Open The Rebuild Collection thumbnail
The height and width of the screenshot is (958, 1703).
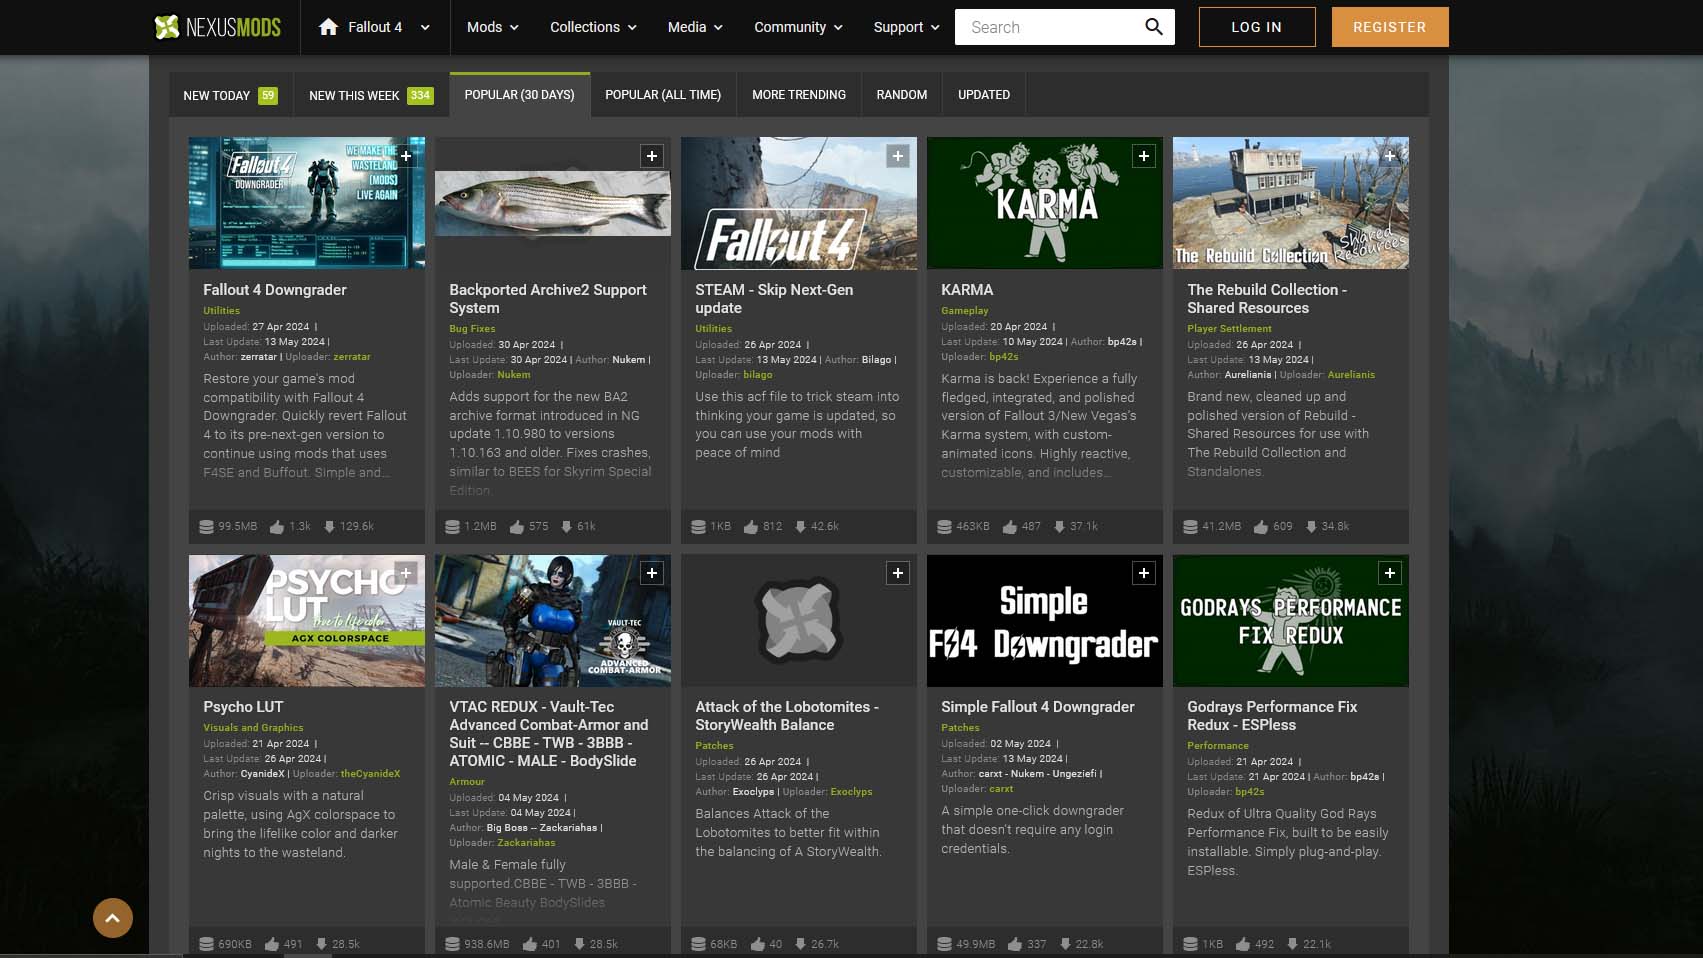(x=1291, y=203)
